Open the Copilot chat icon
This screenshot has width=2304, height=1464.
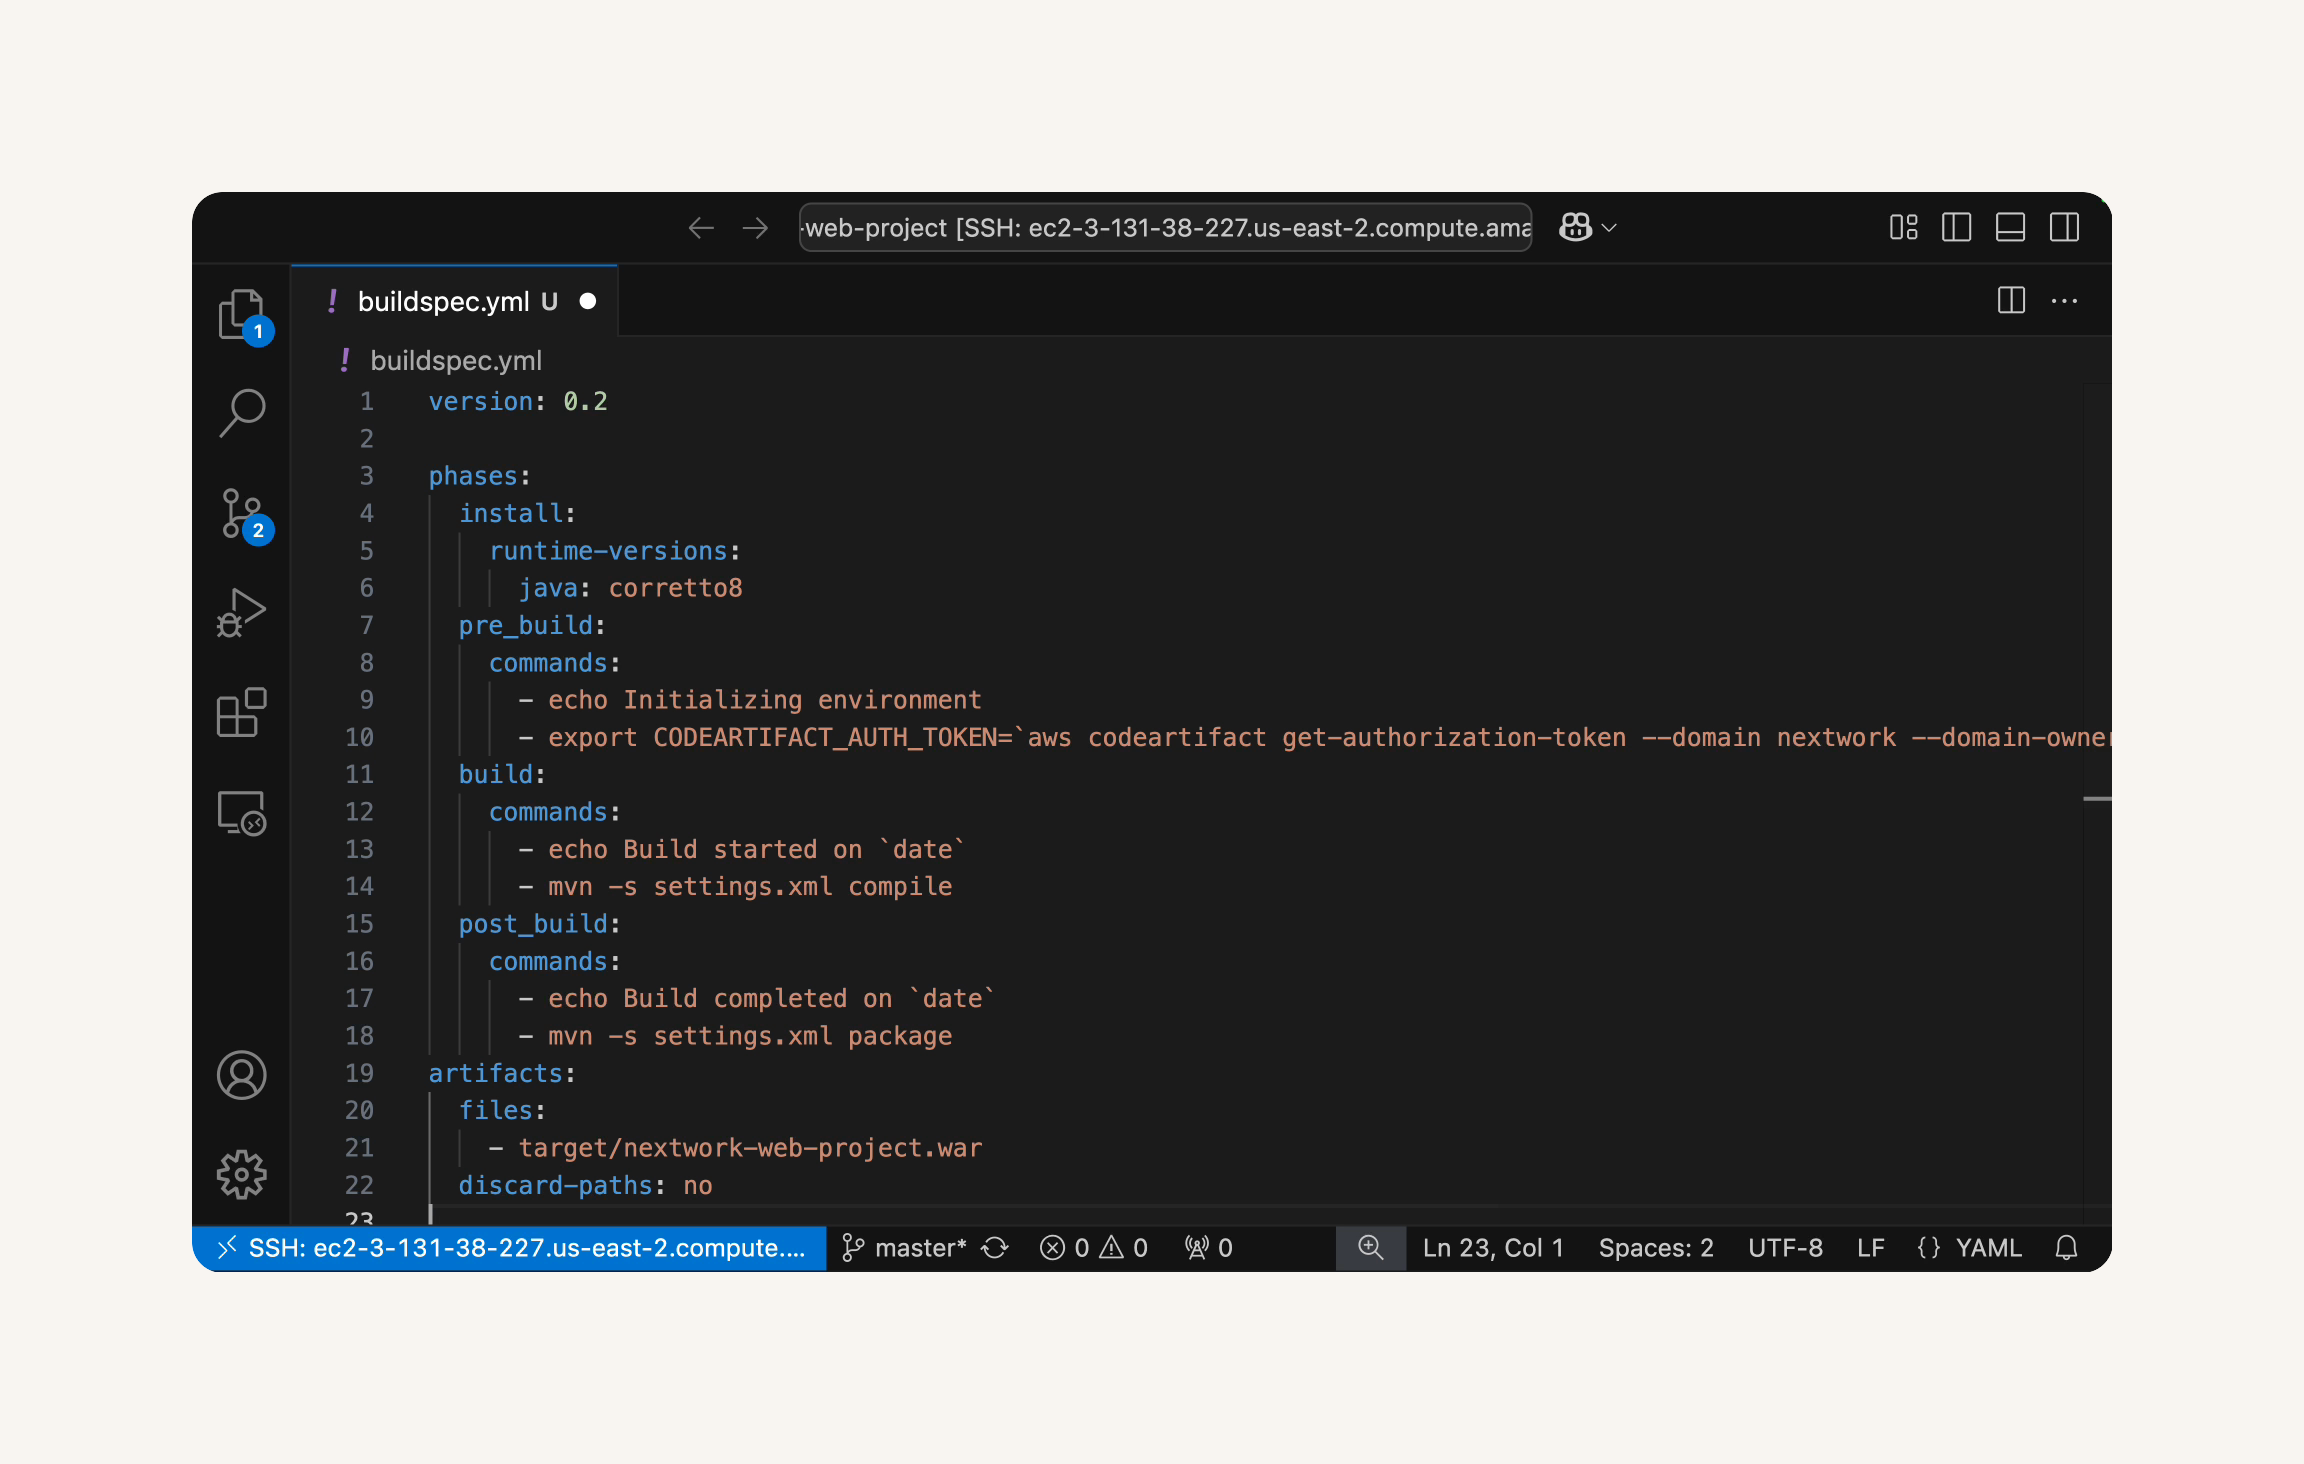tap(1575, 227)
